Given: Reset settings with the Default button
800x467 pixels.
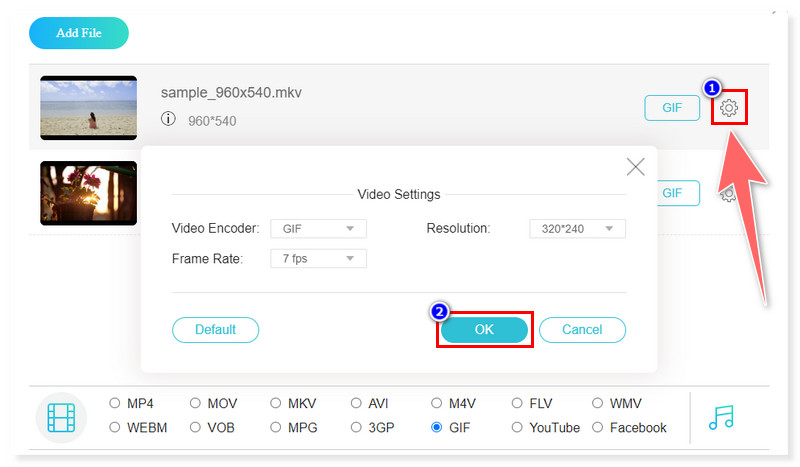Looking at the screenshot, I should click(x=215, y=330).
